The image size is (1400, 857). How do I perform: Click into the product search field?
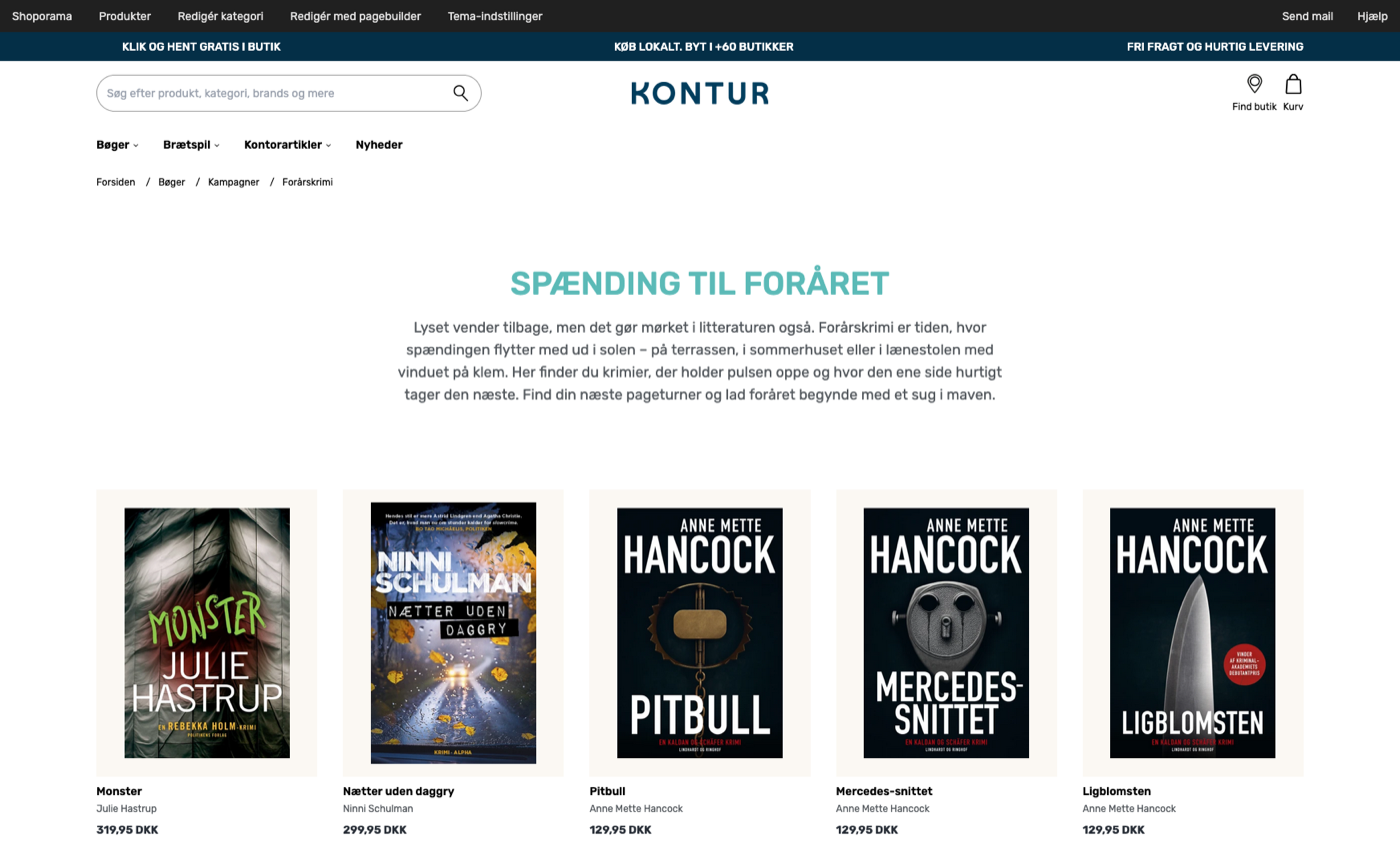tap(270, 93)
